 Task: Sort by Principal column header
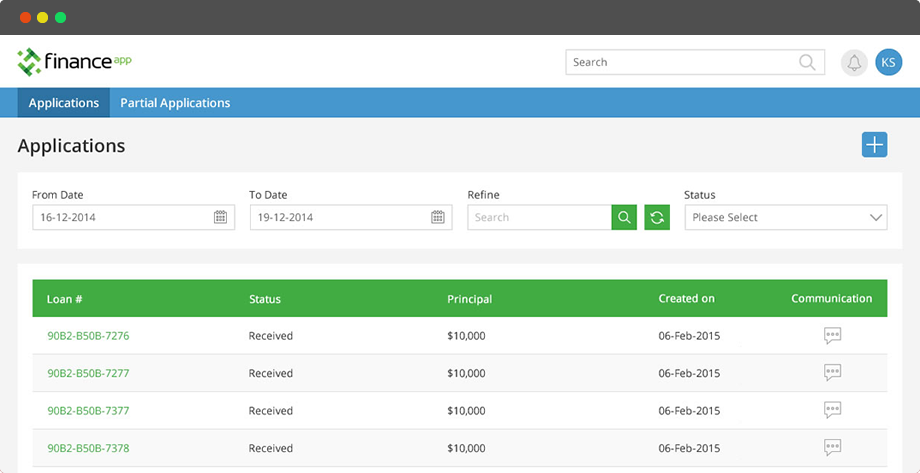469,299
